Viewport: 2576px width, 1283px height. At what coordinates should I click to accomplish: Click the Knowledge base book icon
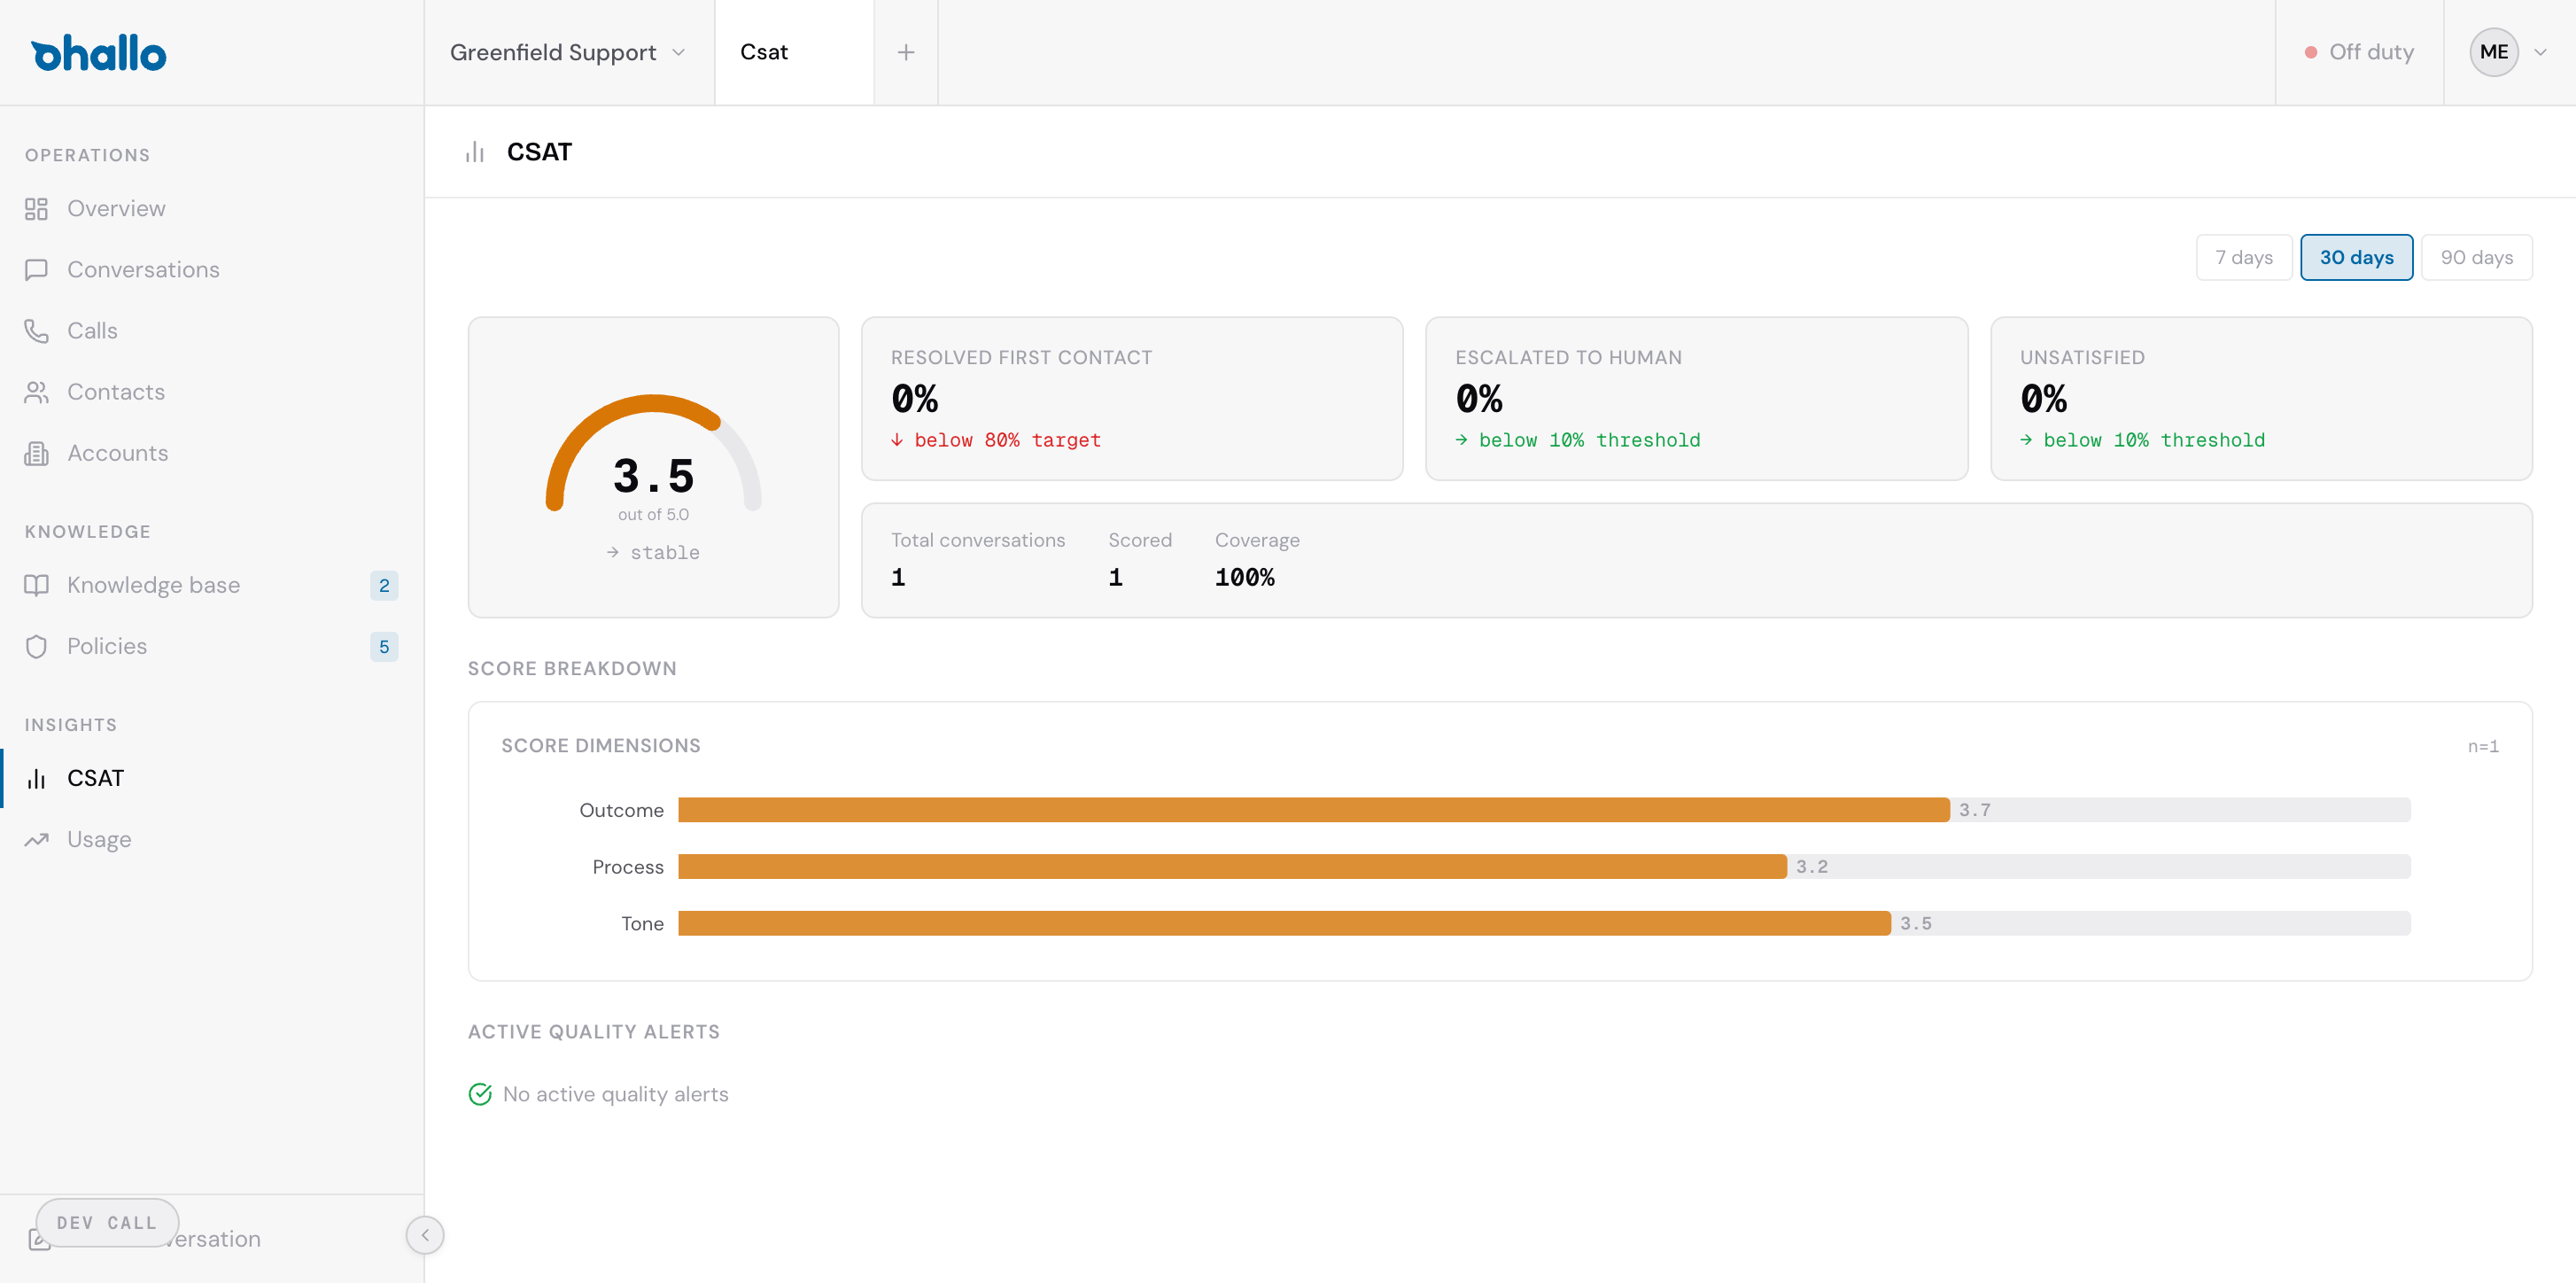click(36, 585)
